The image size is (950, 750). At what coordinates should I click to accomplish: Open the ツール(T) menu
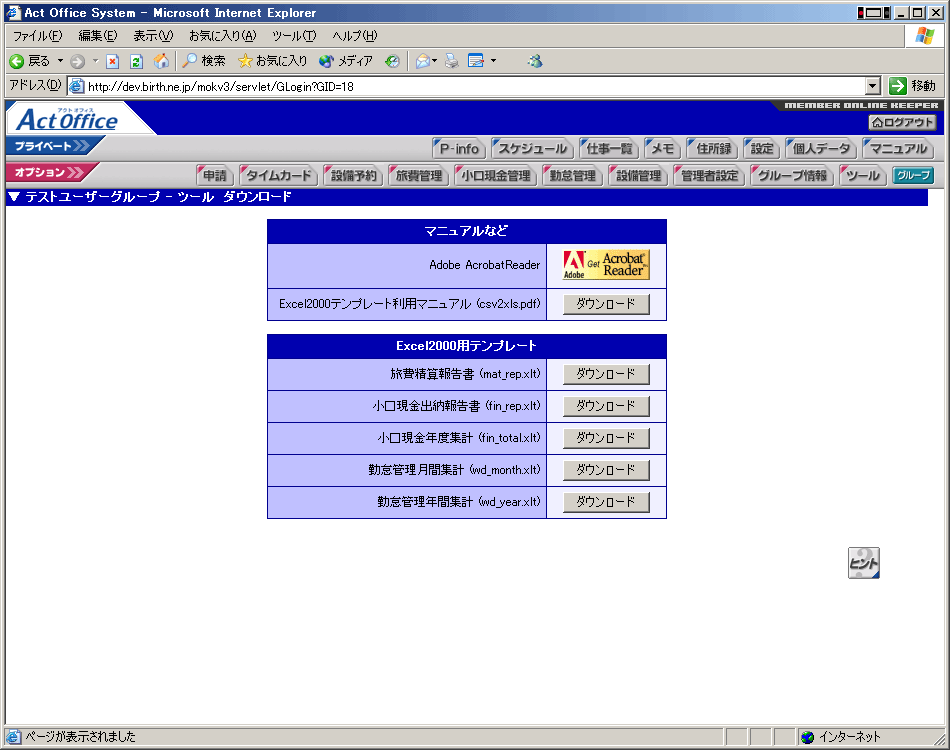294,36
